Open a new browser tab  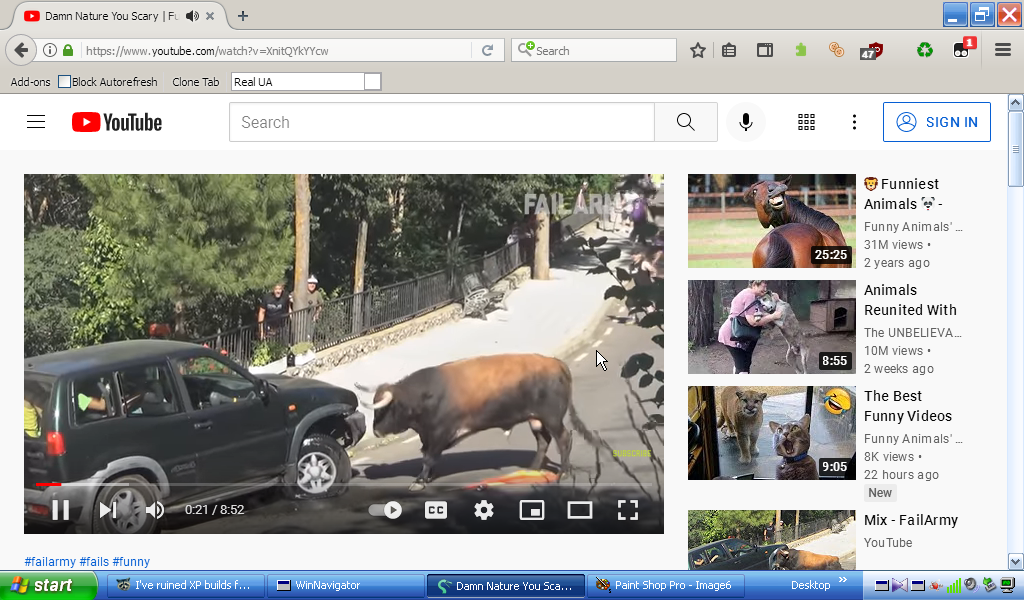[x=243, y=16]
